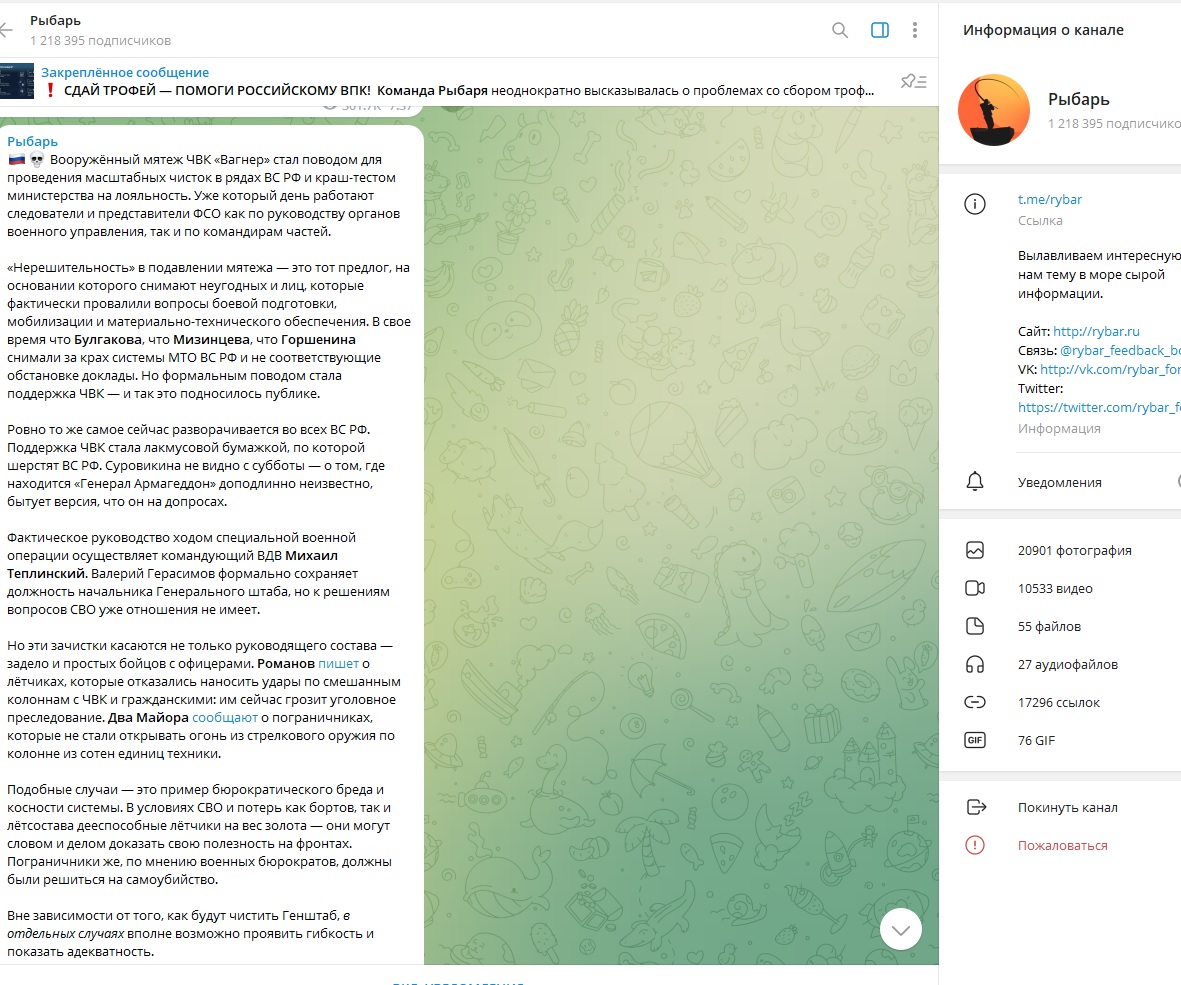Open the three-dot channel menu
The height and width of the screenshot is (985, 1181).
(914, 30)
